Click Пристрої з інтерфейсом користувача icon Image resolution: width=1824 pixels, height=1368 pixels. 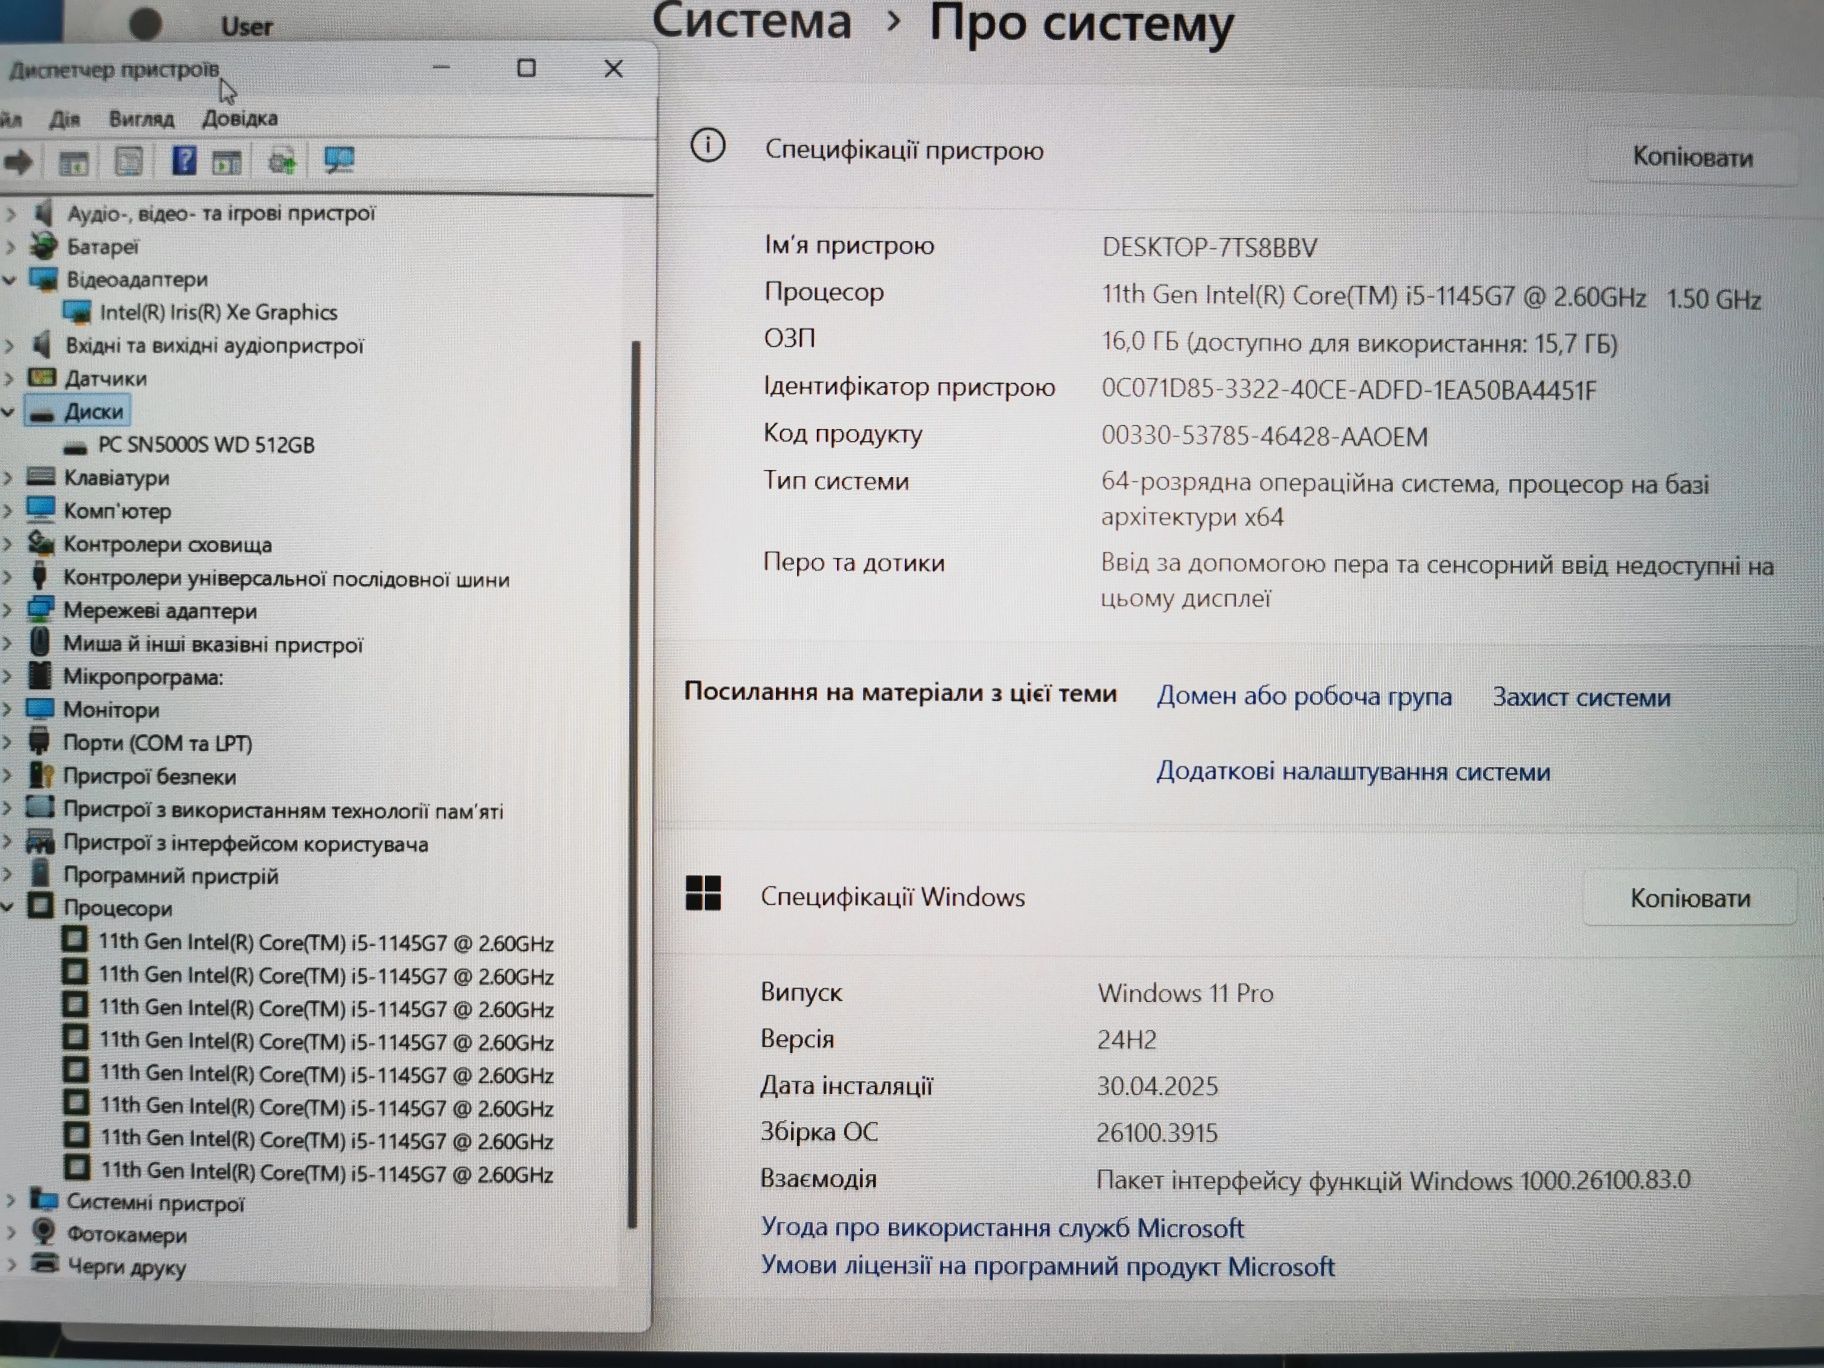40,841
